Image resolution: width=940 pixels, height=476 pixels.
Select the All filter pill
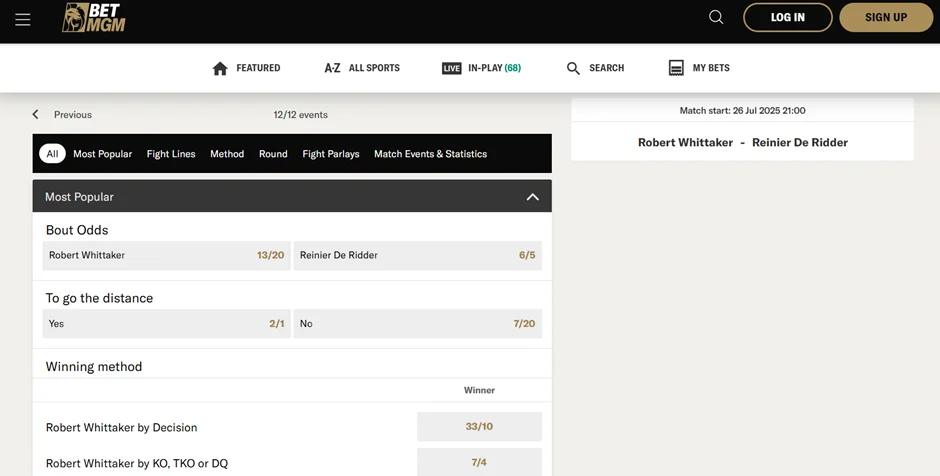(x=52, y=154)
